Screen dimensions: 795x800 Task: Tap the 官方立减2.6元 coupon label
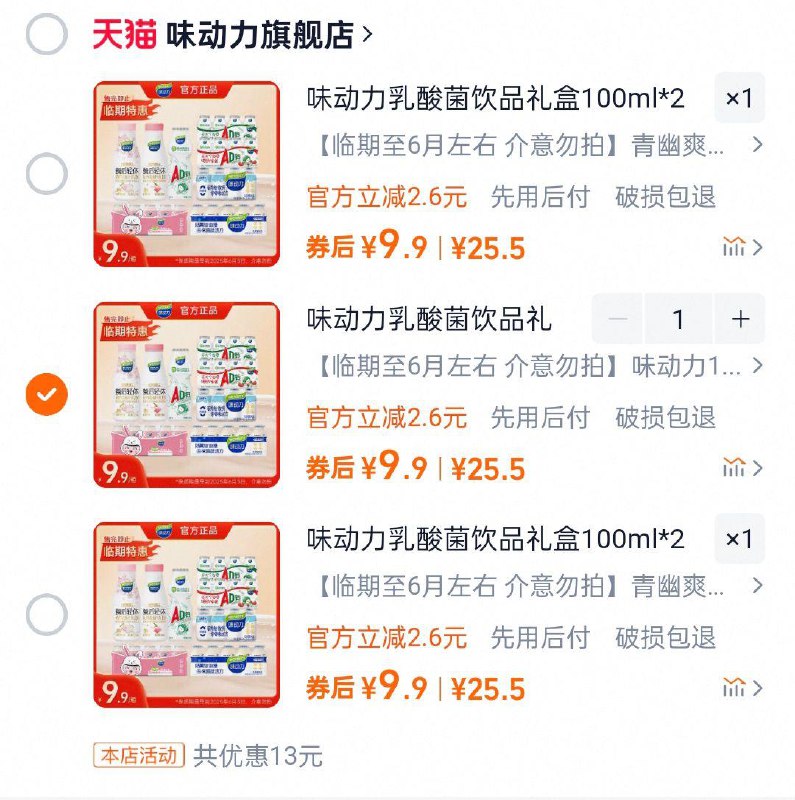click(x=384, y=198)
